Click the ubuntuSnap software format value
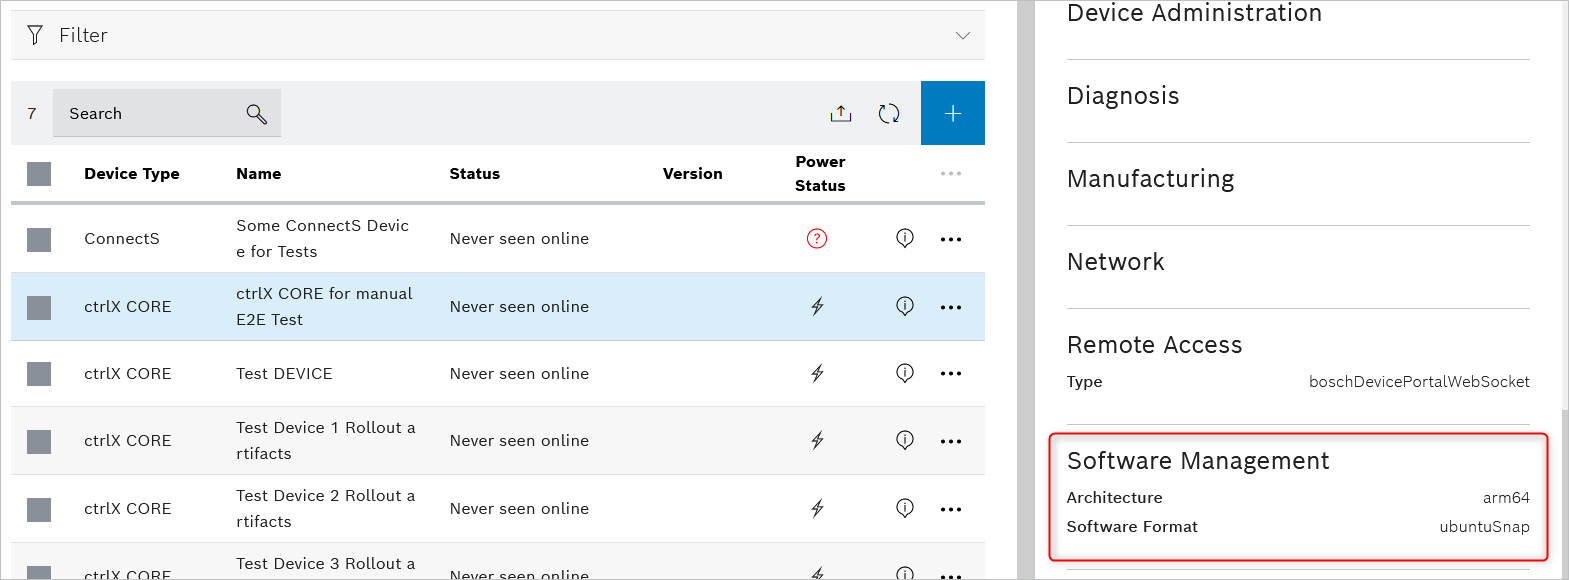 1484,527
